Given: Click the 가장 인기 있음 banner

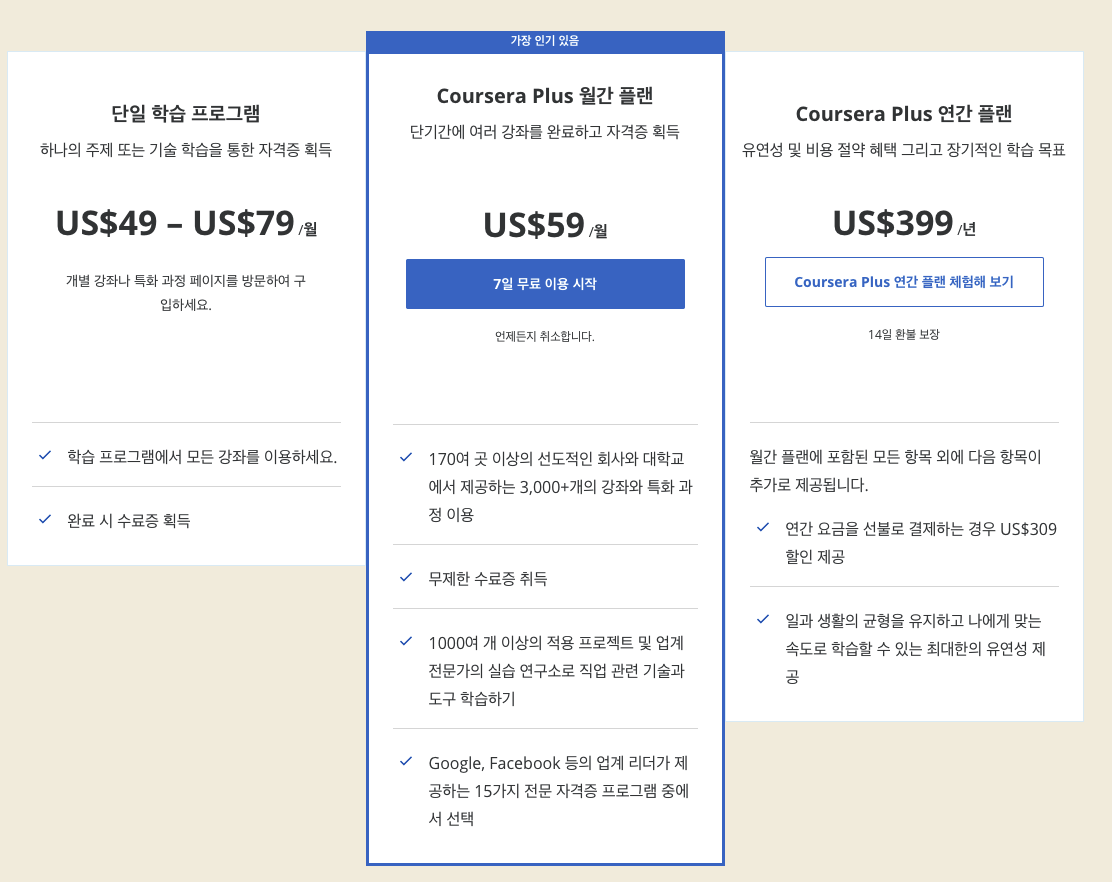Looking at the screenshot, I should click(x=545, y=41).
